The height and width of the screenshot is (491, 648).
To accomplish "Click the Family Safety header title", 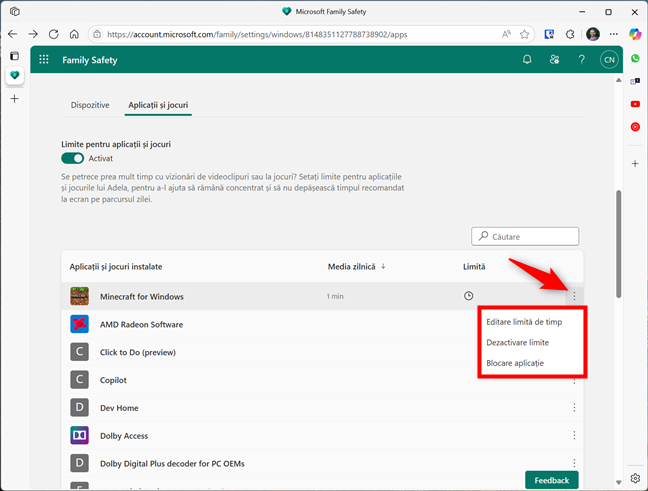I will pyautogui.click(x=90, y=60).
